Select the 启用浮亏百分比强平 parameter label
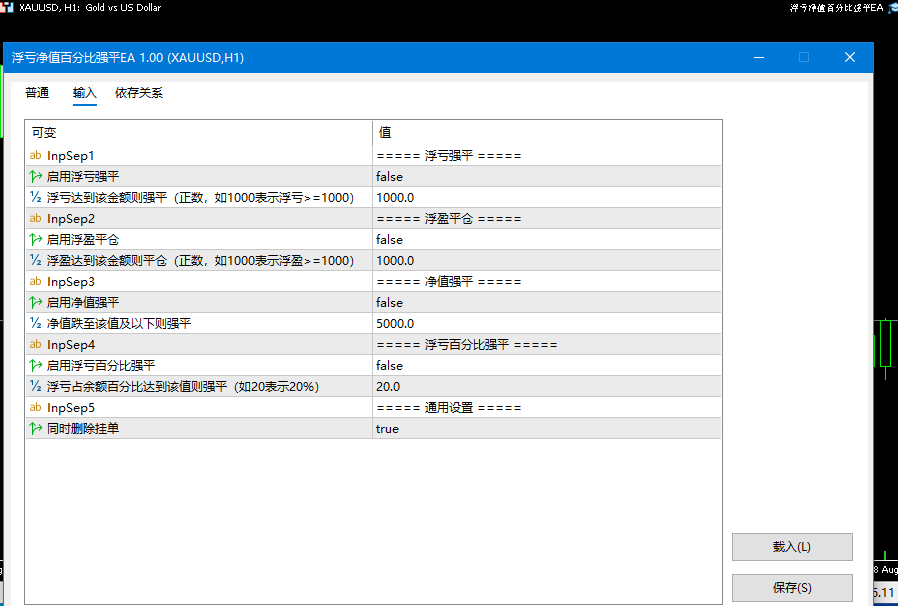This screenshot has height=606, width=898. 101,365
